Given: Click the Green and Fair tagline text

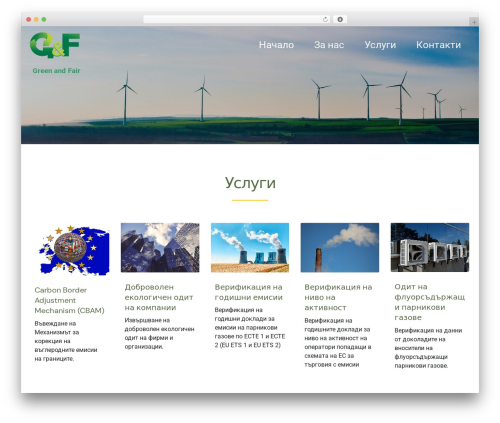Looking at the screenshot, I should click(56, 71).
